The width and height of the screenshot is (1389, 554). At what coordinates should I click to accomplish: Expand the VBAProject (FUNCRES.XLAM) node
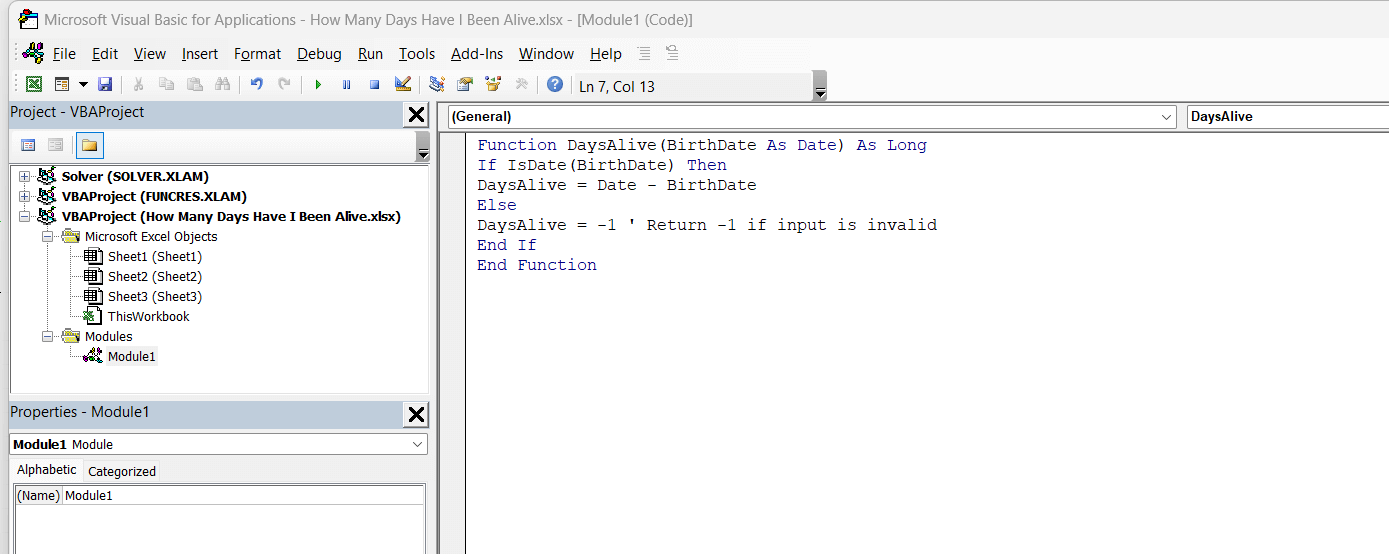[x=25, y=197]
